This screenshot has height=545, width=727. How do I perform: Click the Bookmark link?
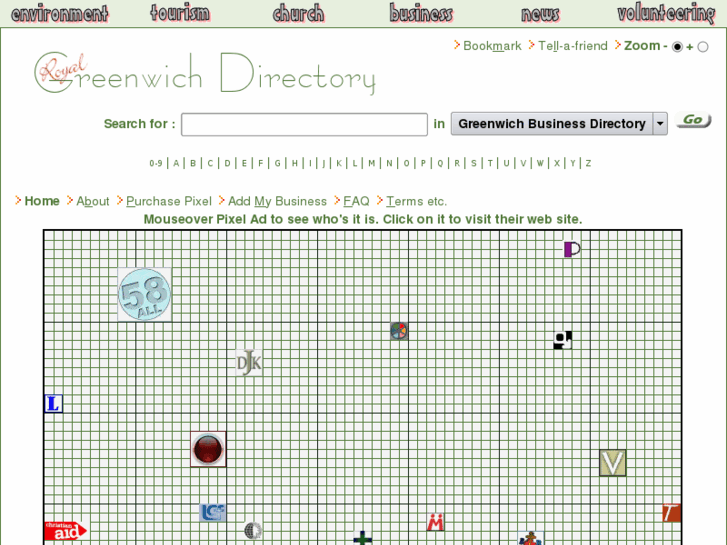point(492,46)
